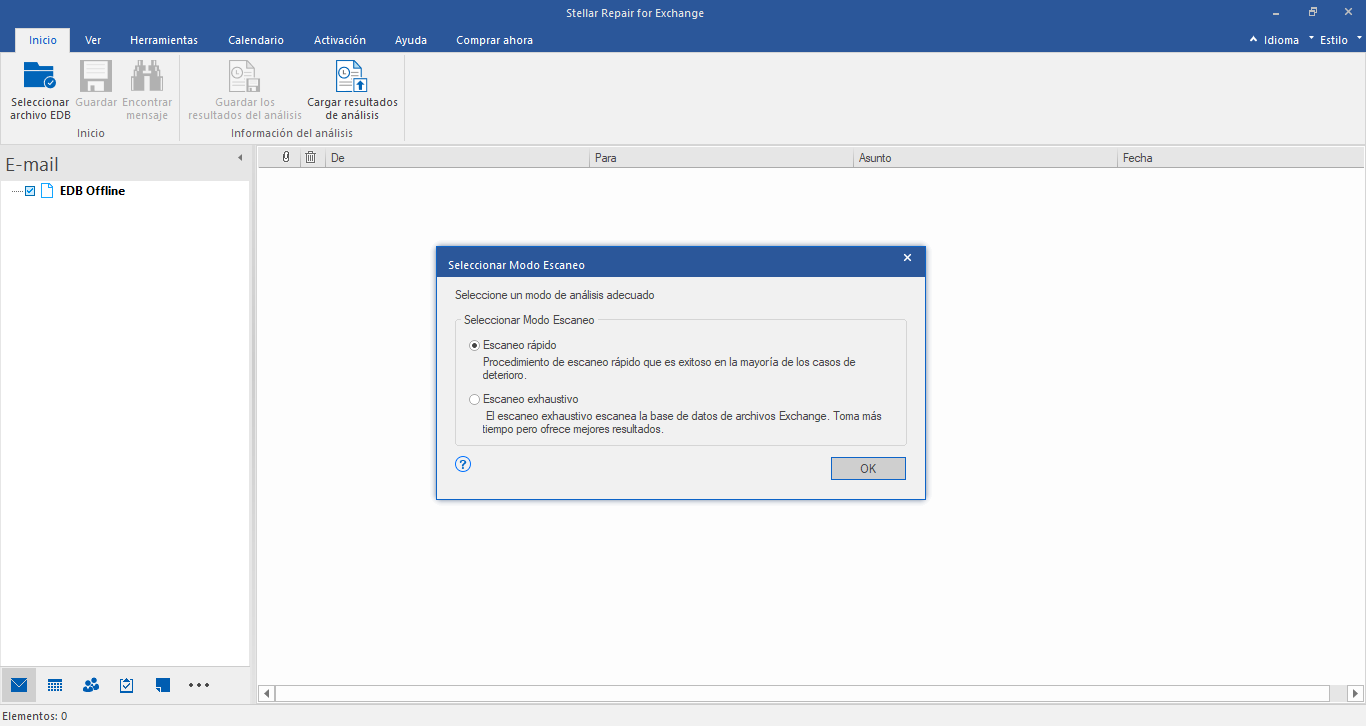This screenshot has height=726, width=1366.
Task: Open the Comprar ahora tab
Action: [494, 40]
